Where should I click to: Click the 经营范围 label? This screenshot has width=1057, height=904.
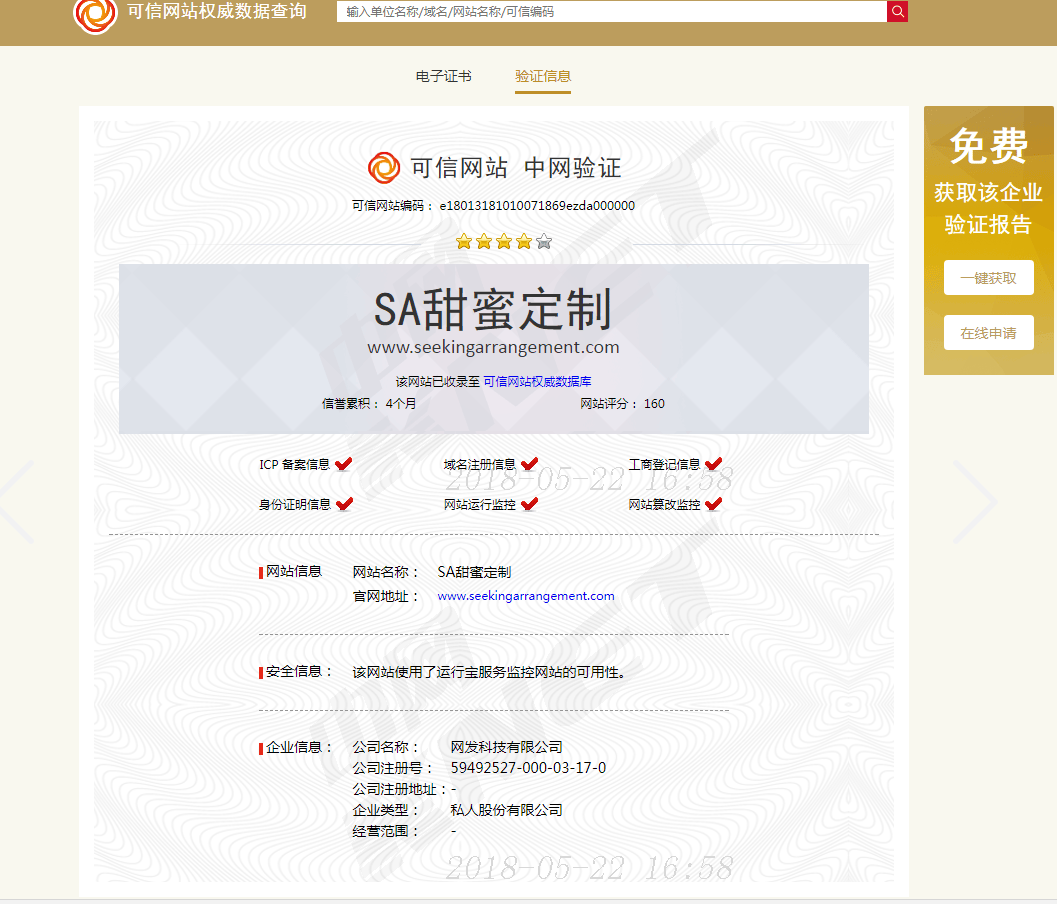point(386,831)
